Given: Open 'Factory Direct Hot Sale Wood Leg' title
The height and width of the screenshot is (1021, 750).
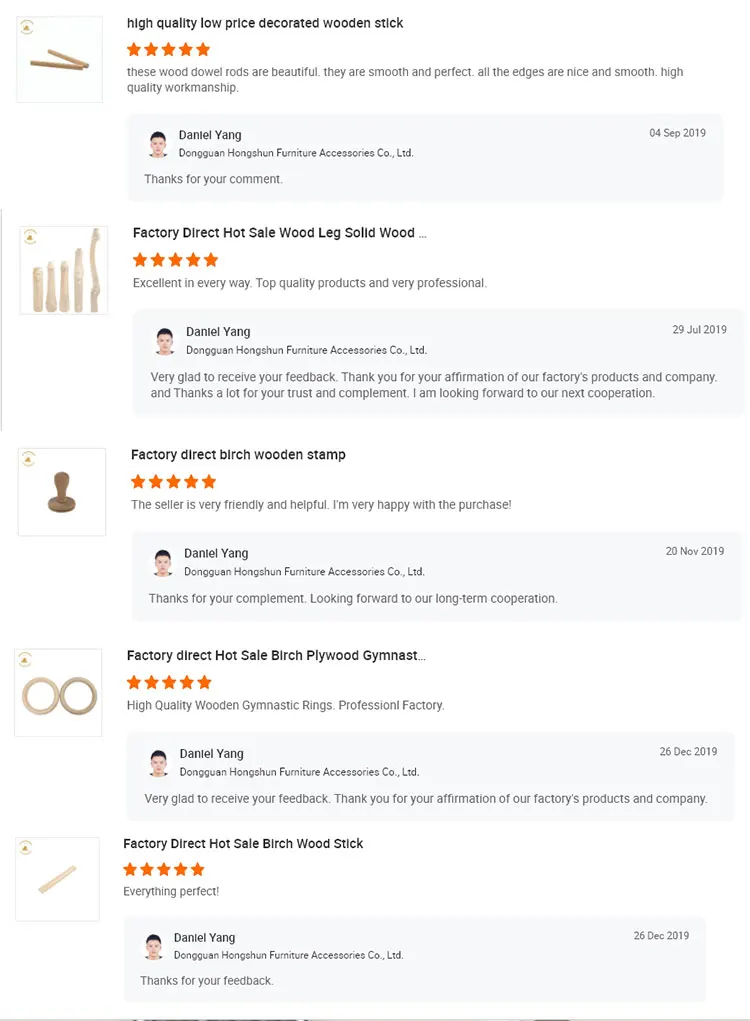Looking at the screenshot, I should (279, 233).
